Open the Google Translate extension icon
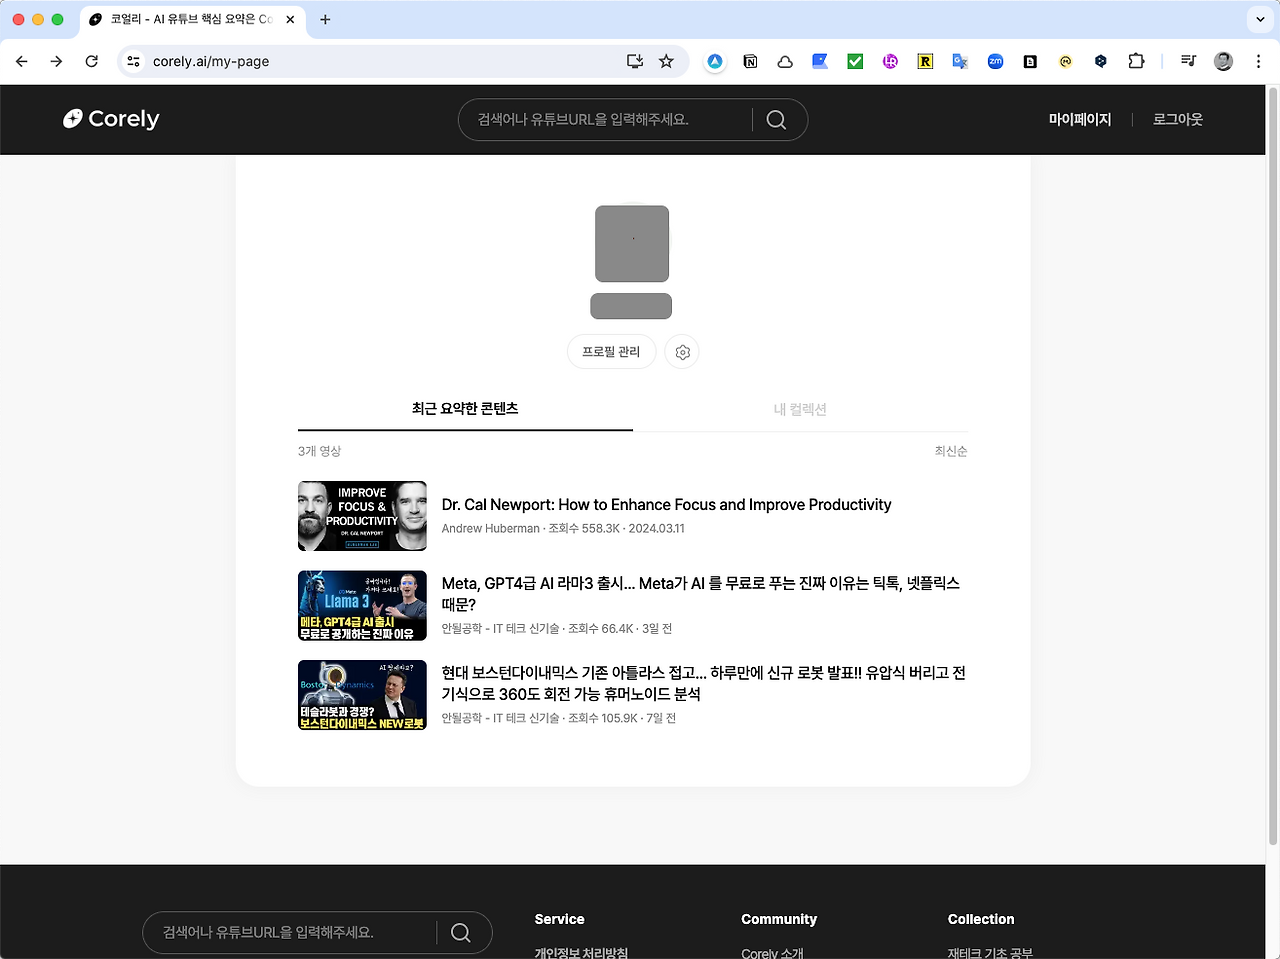This screenshot has width=1280, height=959. (x=960, y=61)
